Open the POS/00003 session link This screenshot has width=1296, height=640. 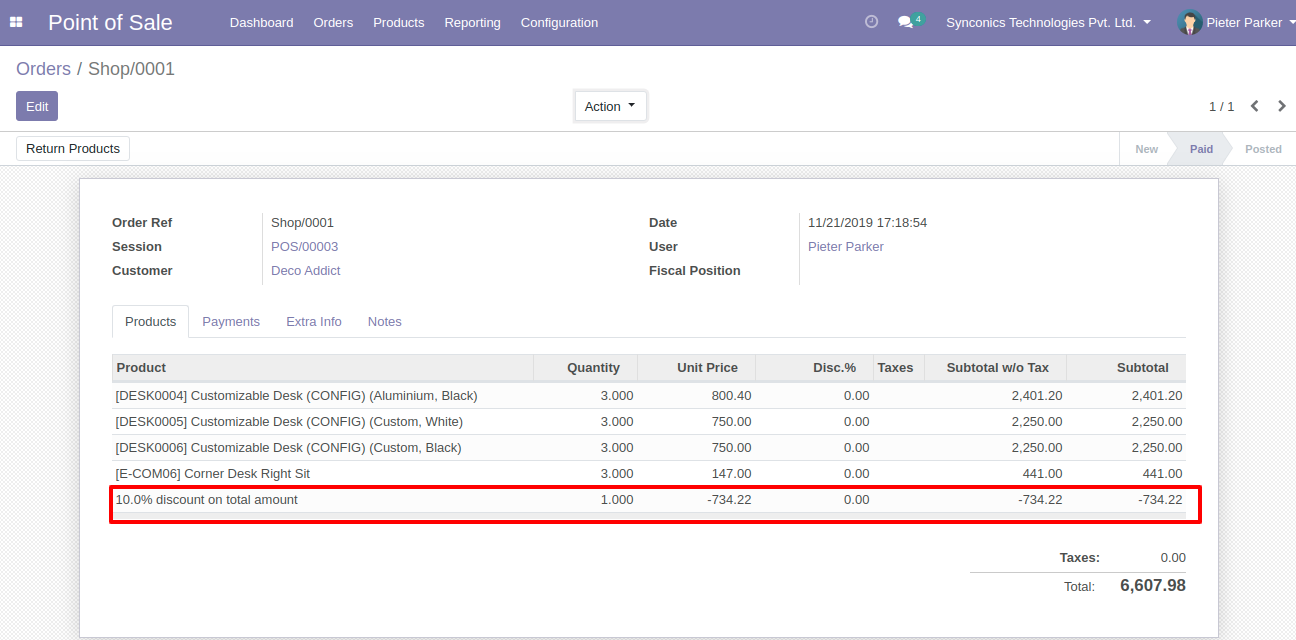[304, 246]
